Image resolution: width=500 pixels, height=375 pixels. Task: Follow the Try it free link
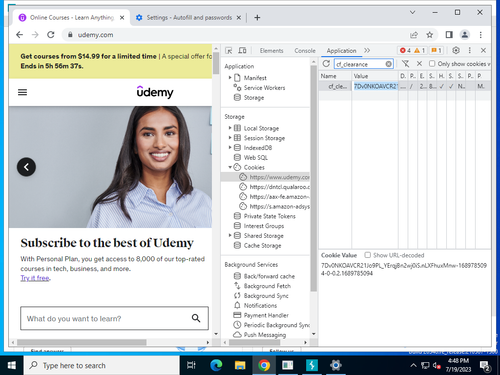click(35, 278)
